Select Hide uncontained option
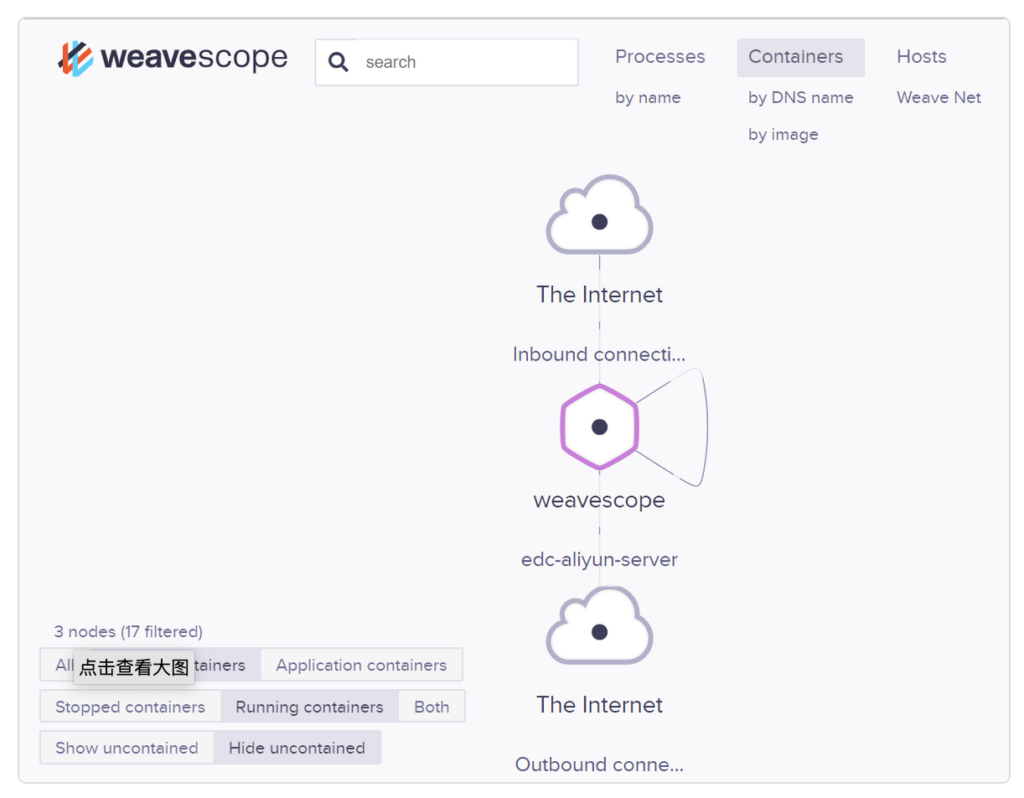This screenshot has height=798, width=1024. [297, 748]
